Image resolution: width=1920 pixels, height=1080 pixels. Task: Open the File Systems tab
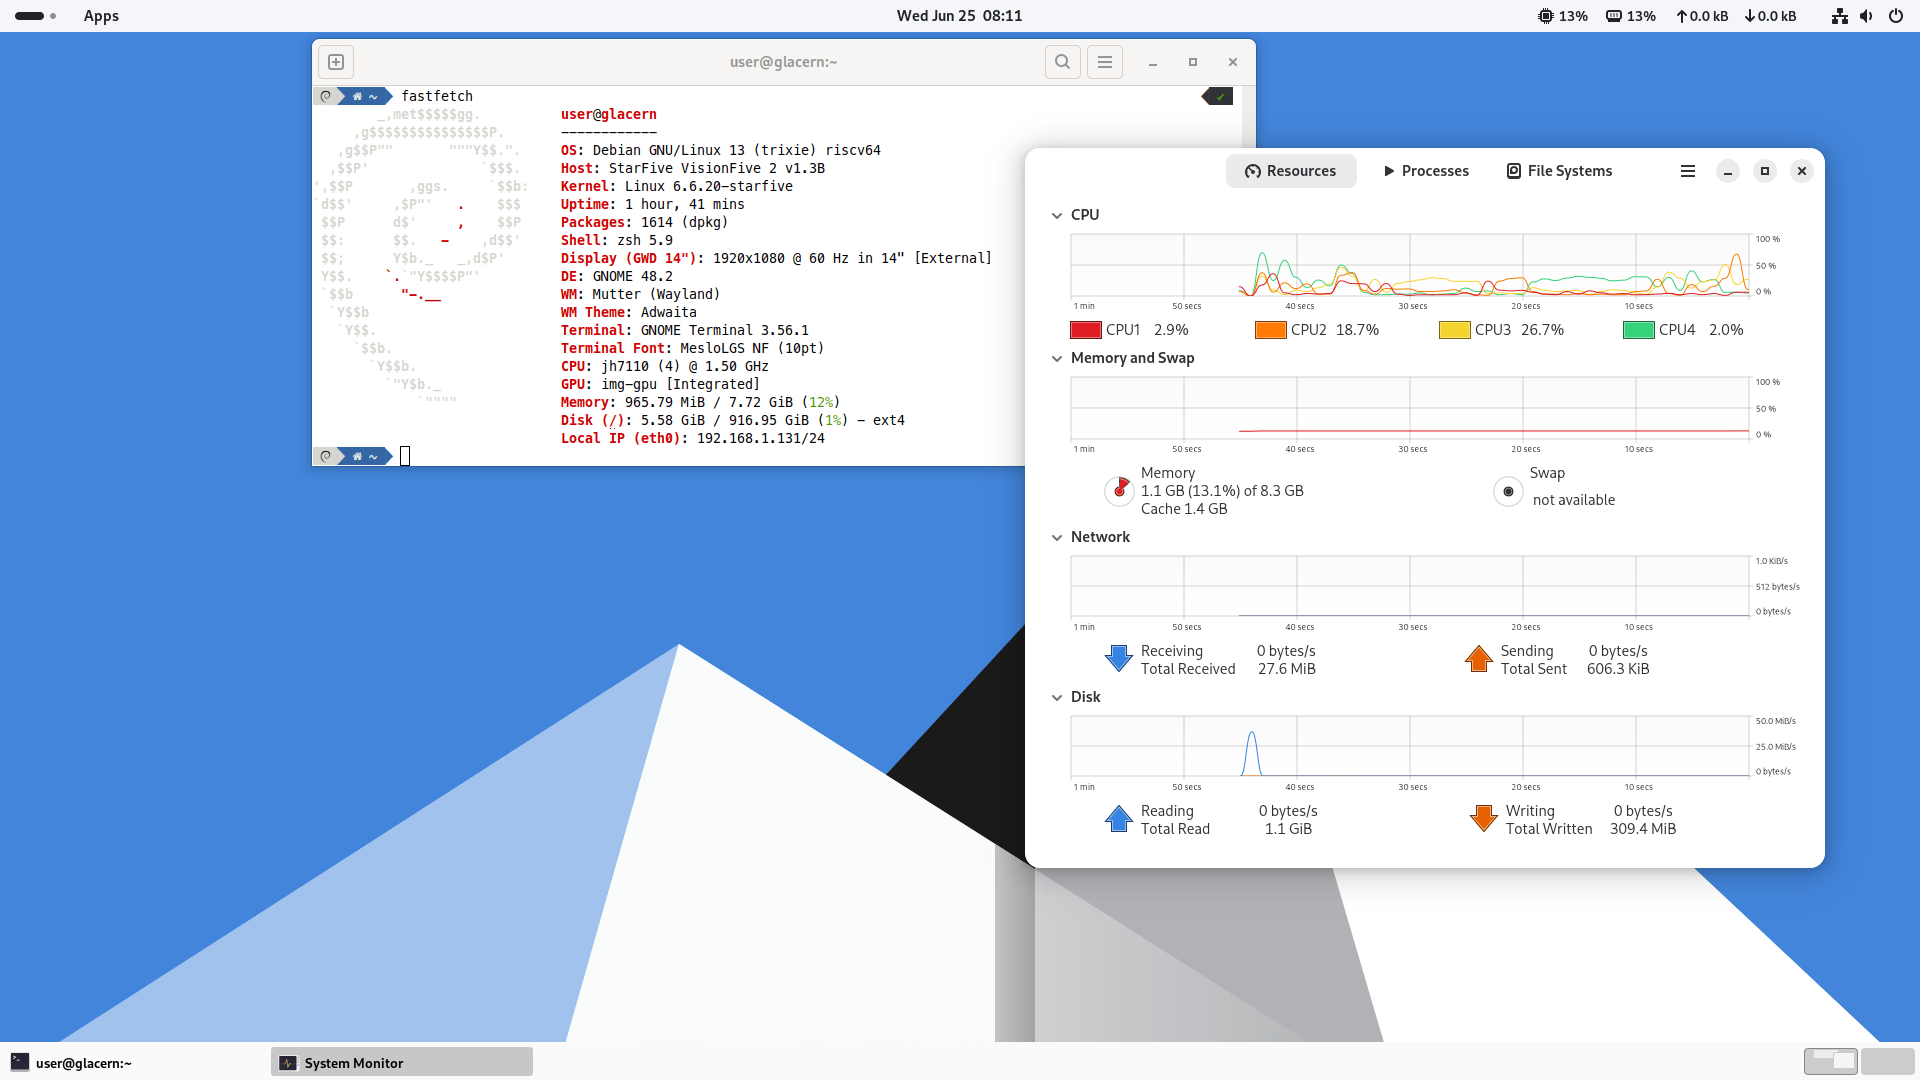click(x=1559, y=171)
